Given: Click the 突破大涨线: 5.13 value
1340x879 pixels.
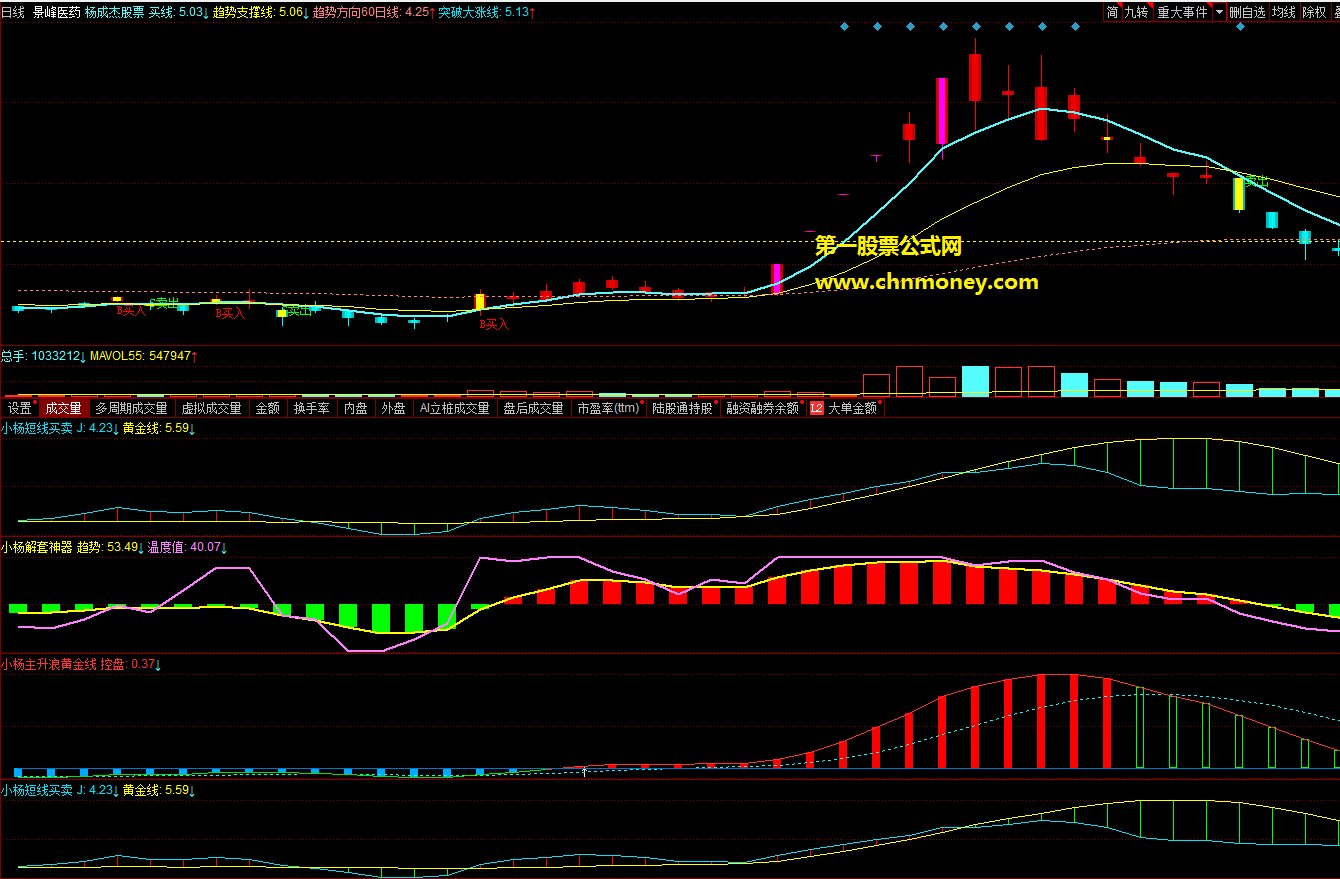Looking at the screenshot, I should pyautogui.click(x=486, y=12).
